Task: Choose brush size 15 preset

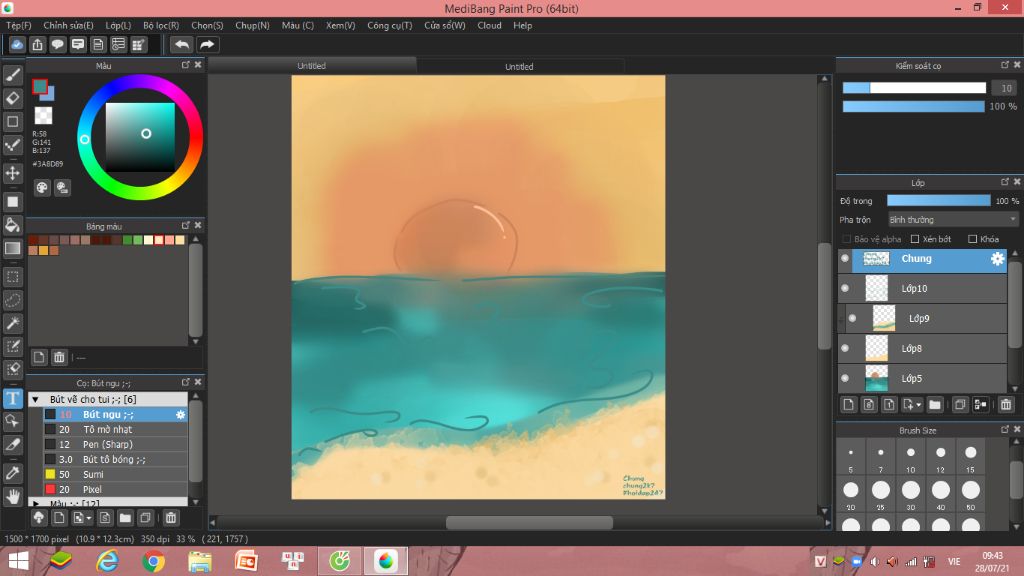Action: 970,458
